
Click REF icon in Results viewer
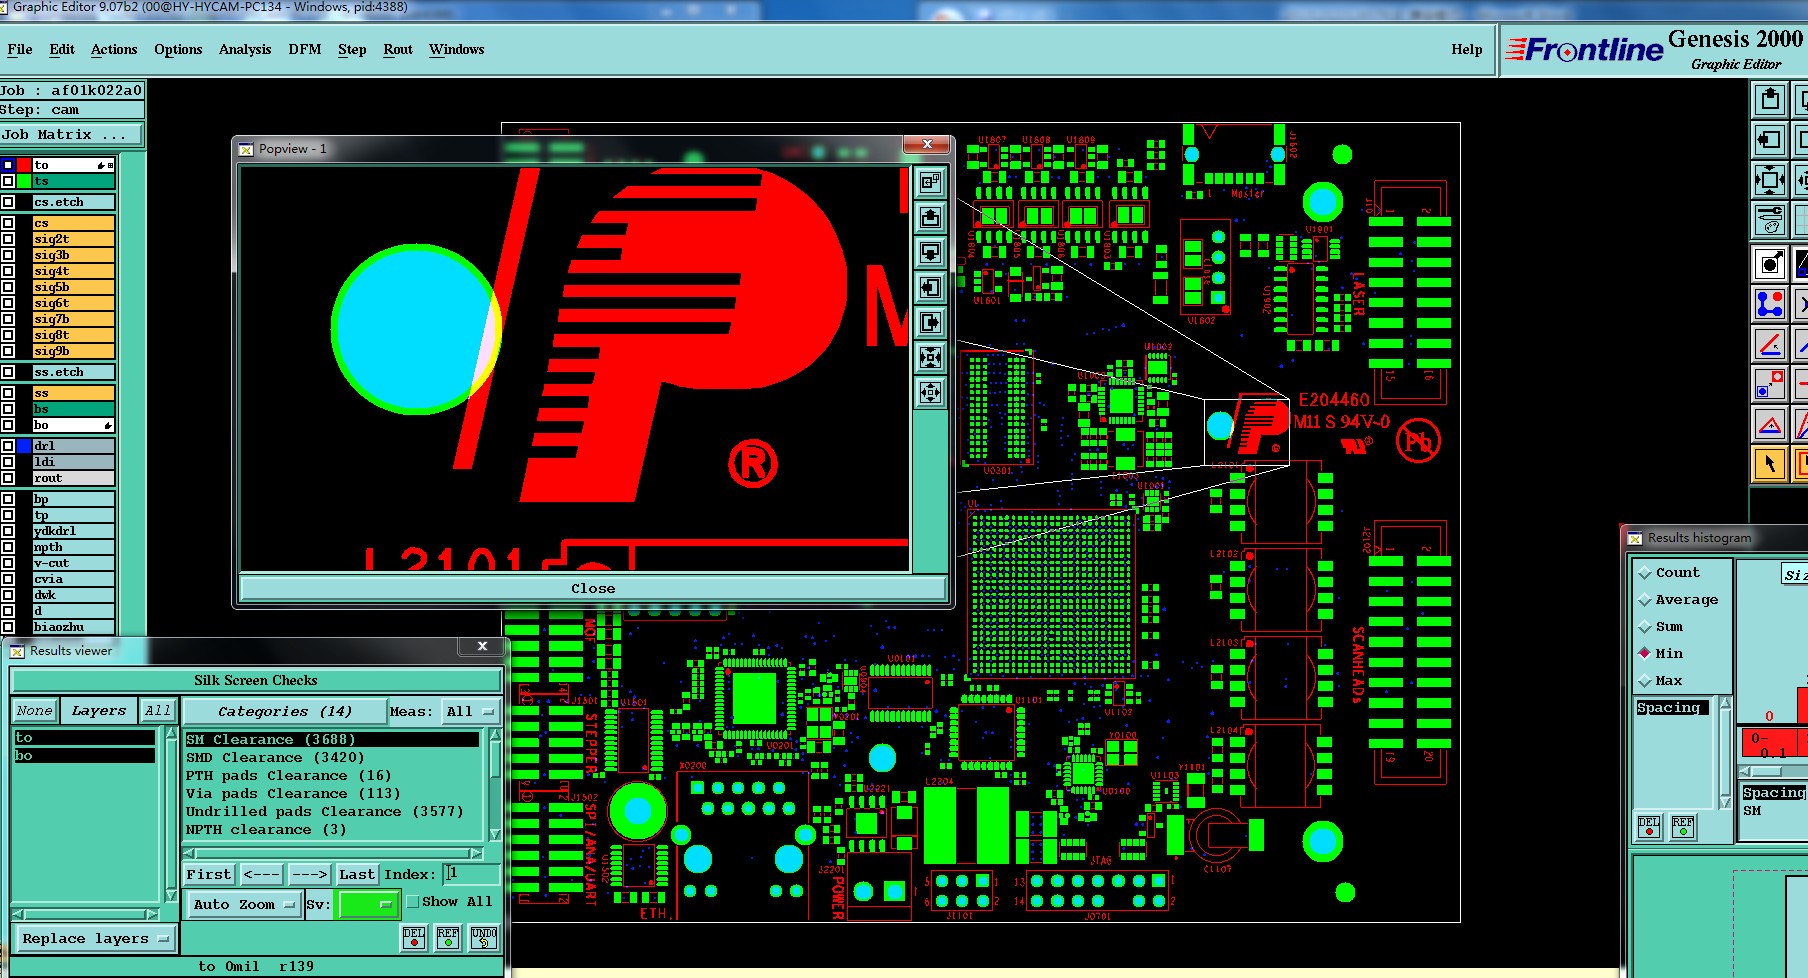coord(448,937)
